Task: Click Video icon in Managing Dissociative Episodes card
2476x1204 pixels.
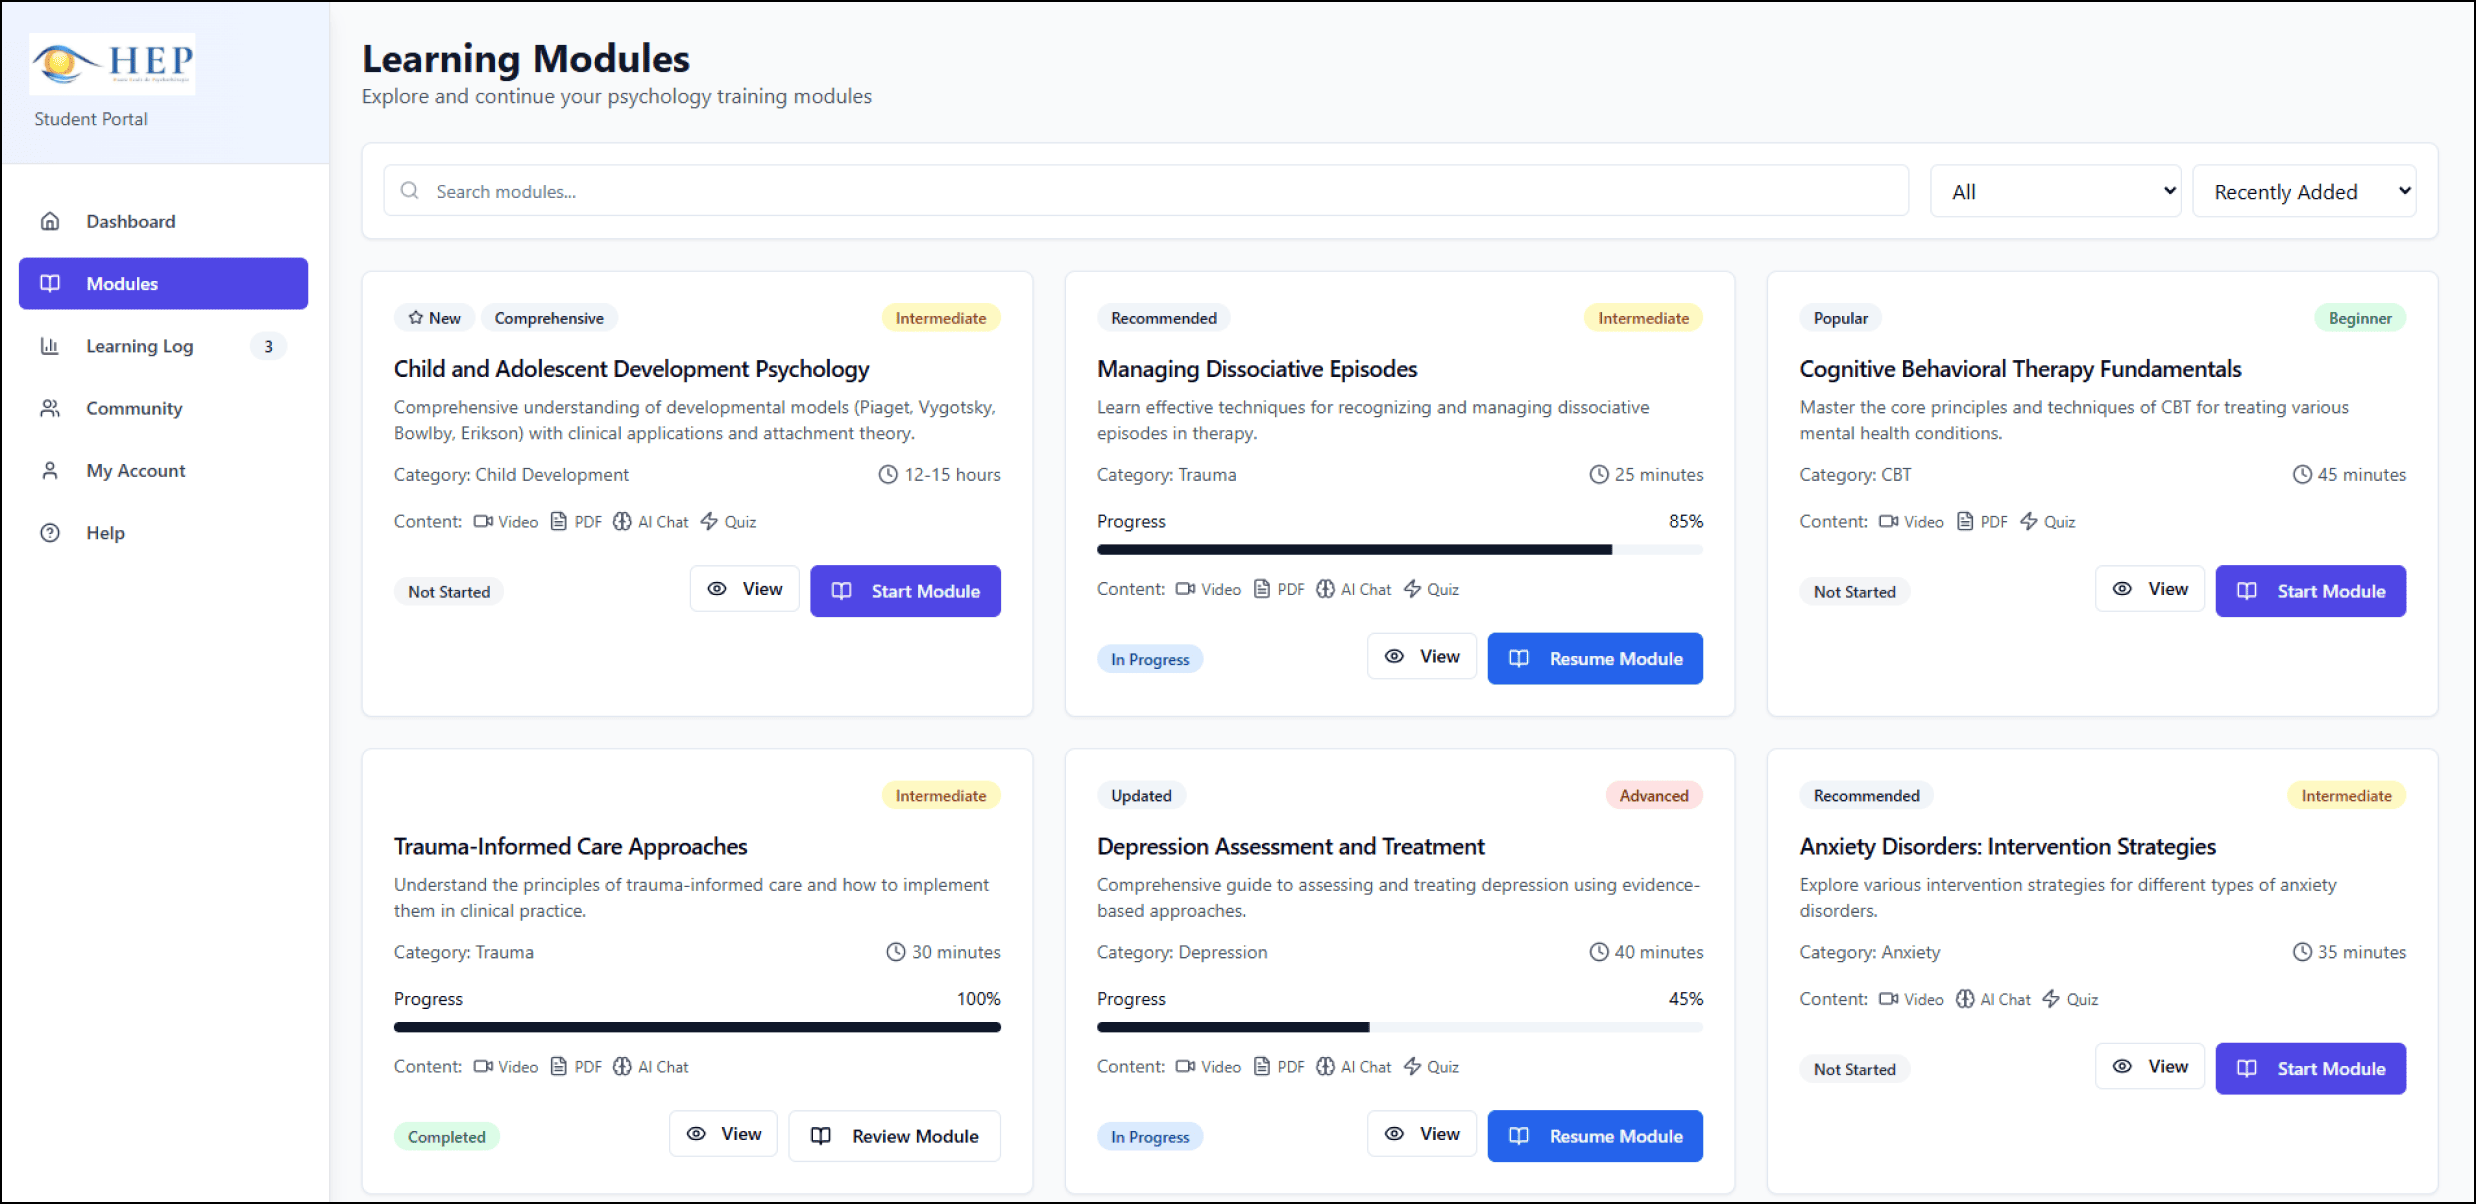Action: coord(1186,589)
